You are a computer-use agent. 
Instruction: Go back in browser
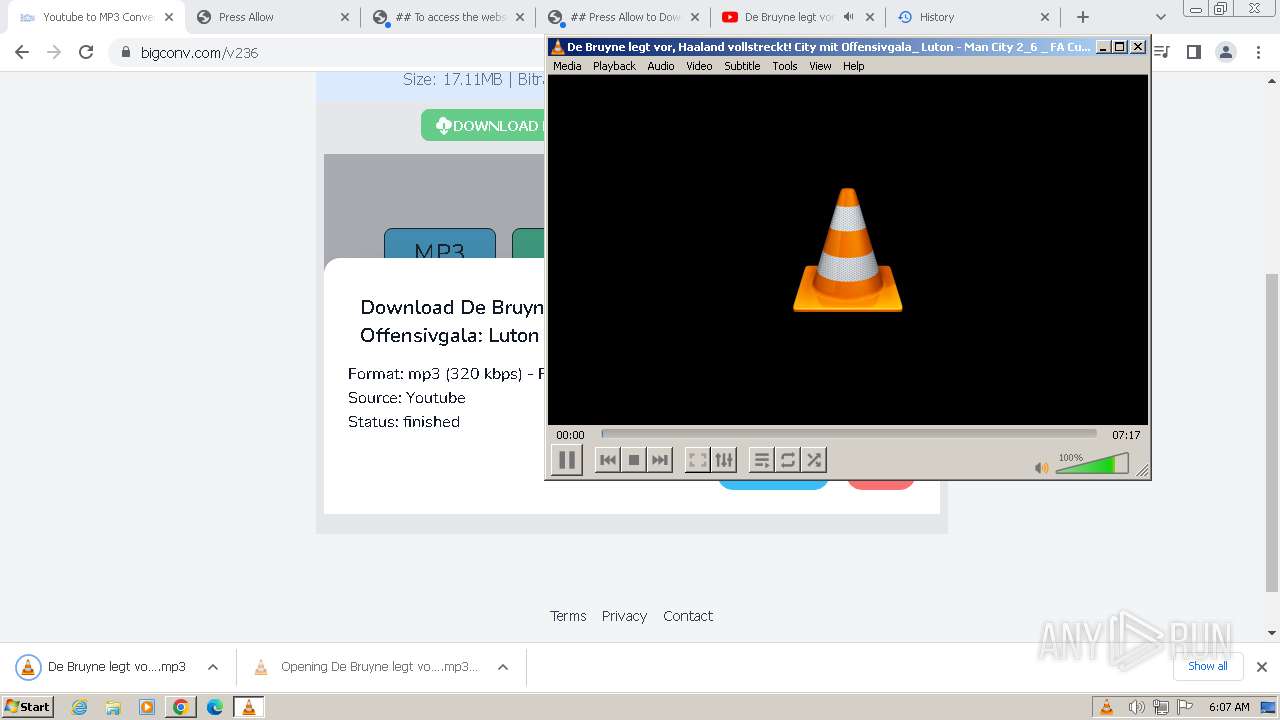tap(22, 52)
